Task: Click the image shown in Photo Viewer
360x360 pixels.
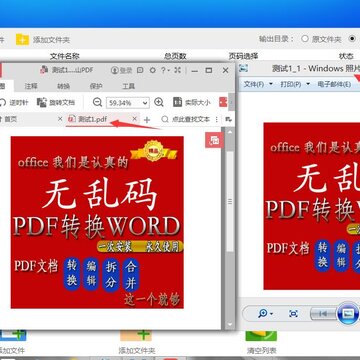Action: pyautogui.click(x=312, y=206)
